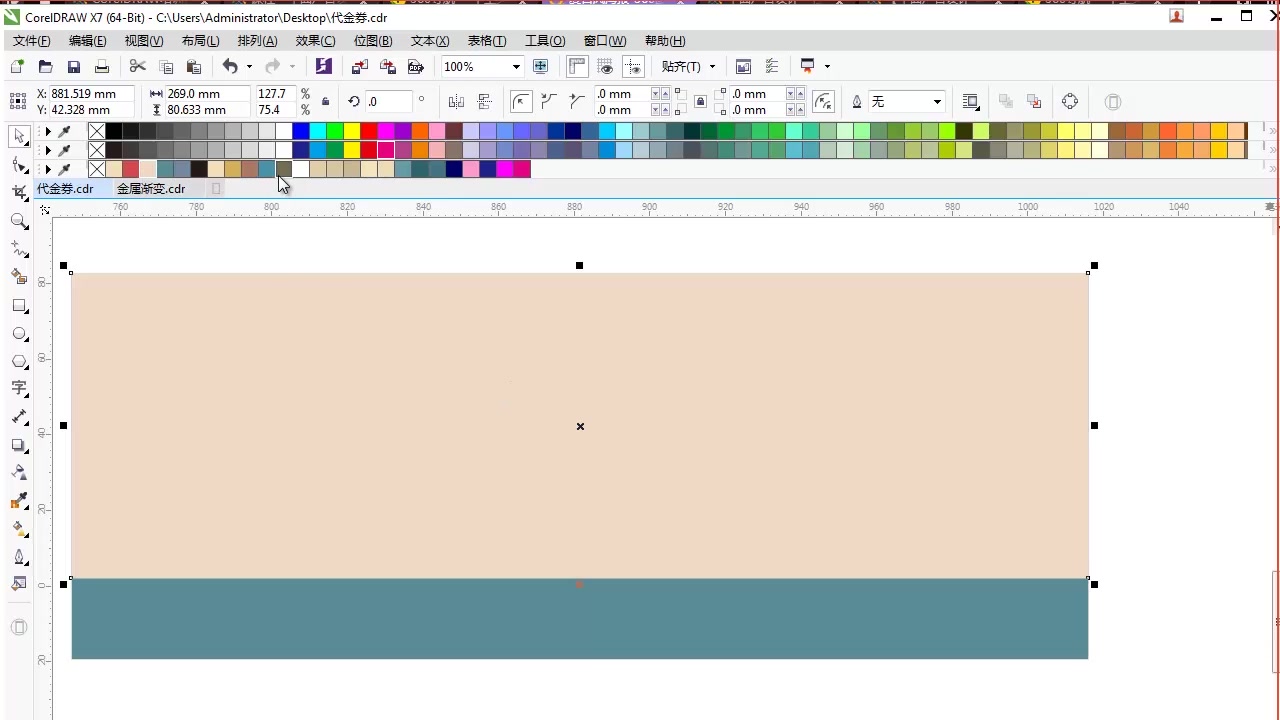Open the undo history dropdown arrow
Viewport: 1280px width, 720px height.
249,67
